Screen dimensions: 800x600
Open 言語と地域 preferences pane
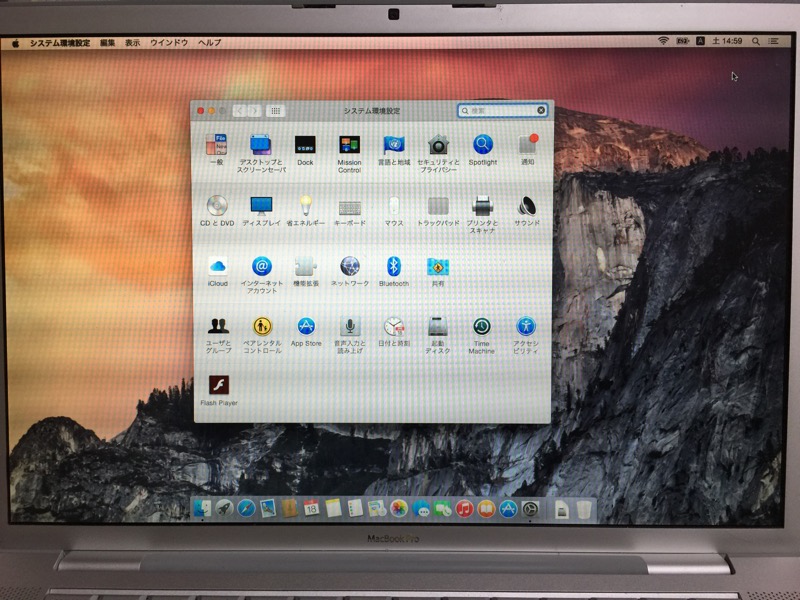tap(393, 149)
